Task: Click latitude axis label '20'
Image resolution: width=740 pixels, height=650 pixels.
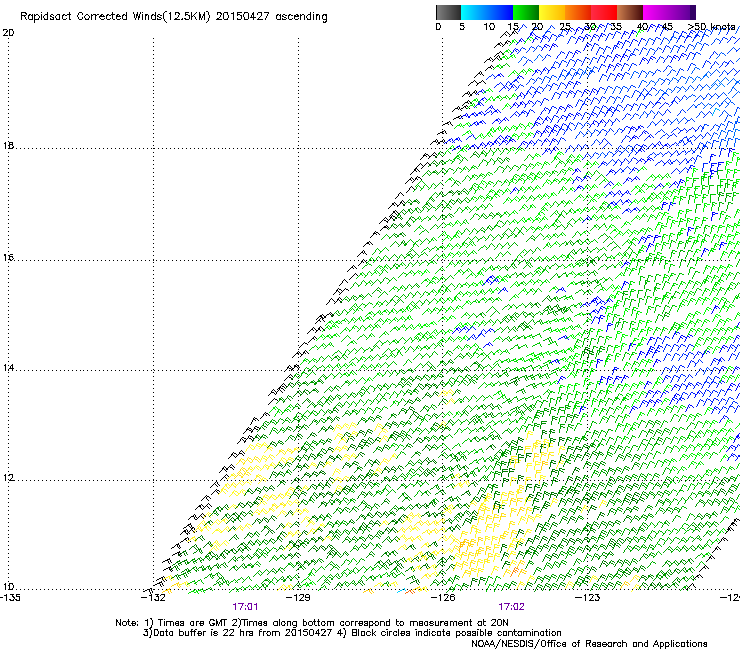Action: (x=8, y=33)
